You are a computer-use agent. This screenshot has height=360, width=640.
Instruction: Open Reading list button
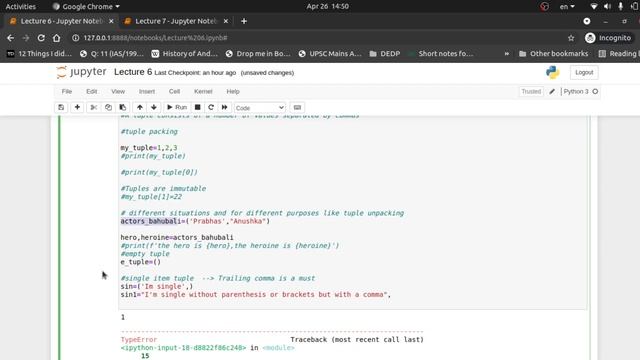618,53
